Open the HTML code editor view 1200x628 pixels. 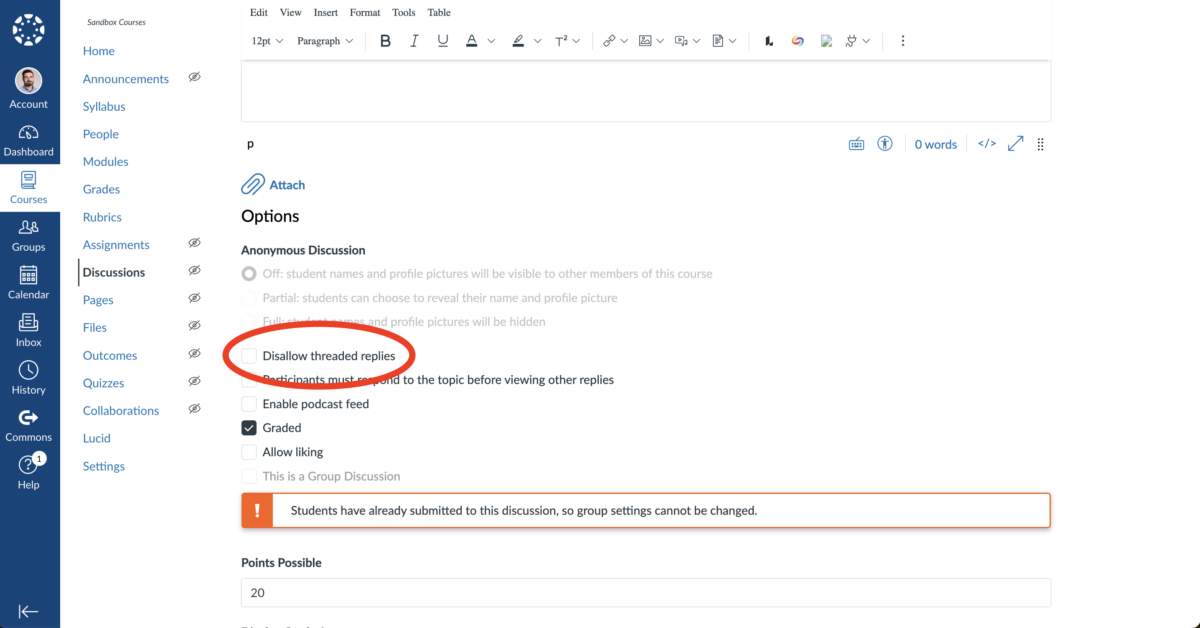click(986, 143)
